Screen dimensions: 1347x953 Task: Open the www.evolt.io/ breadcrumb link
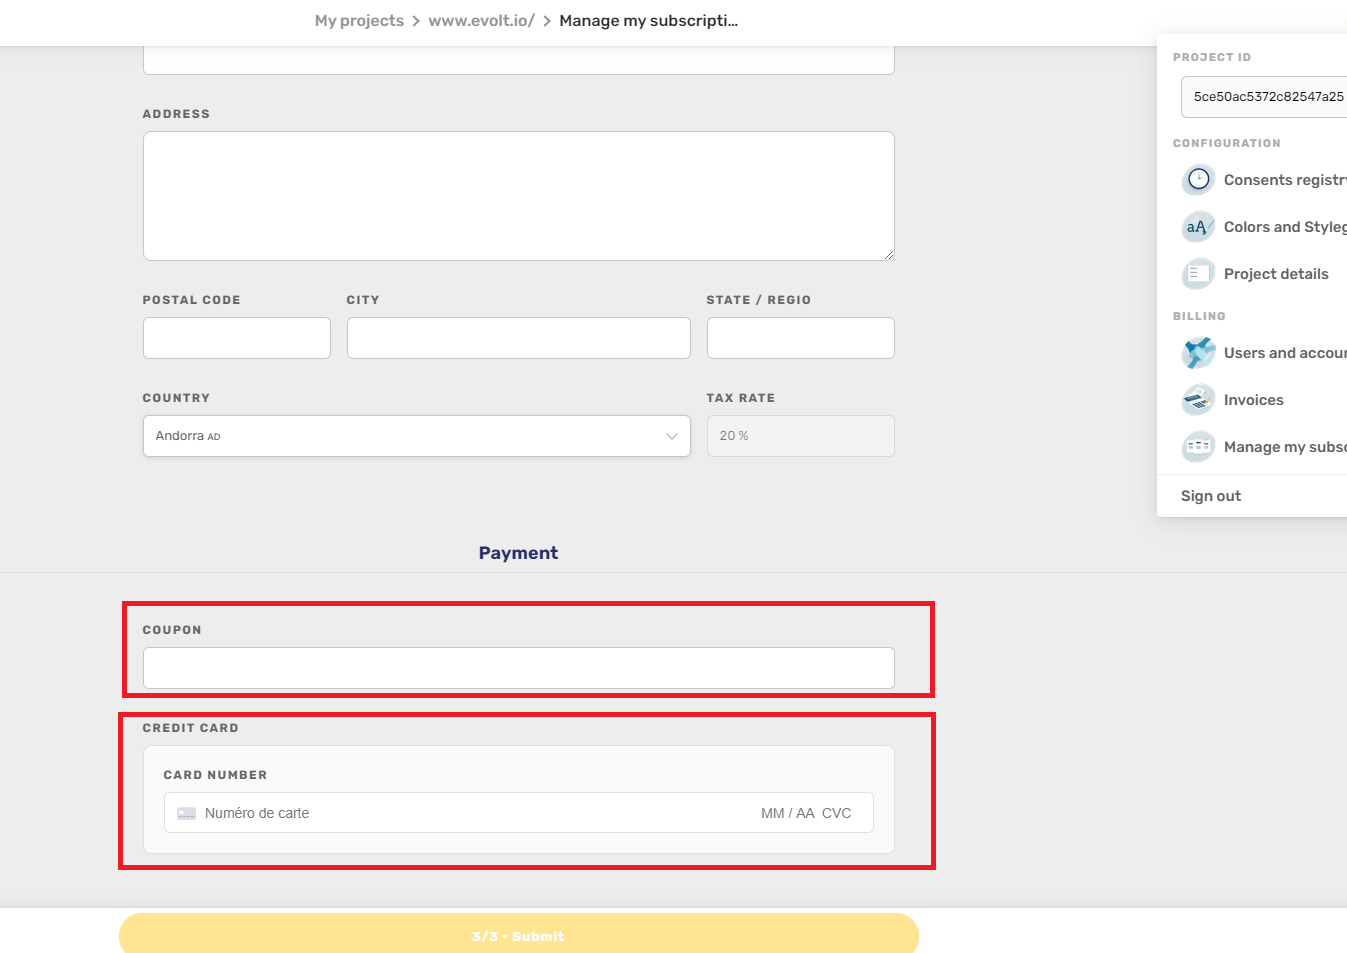[x=481, y=21]
